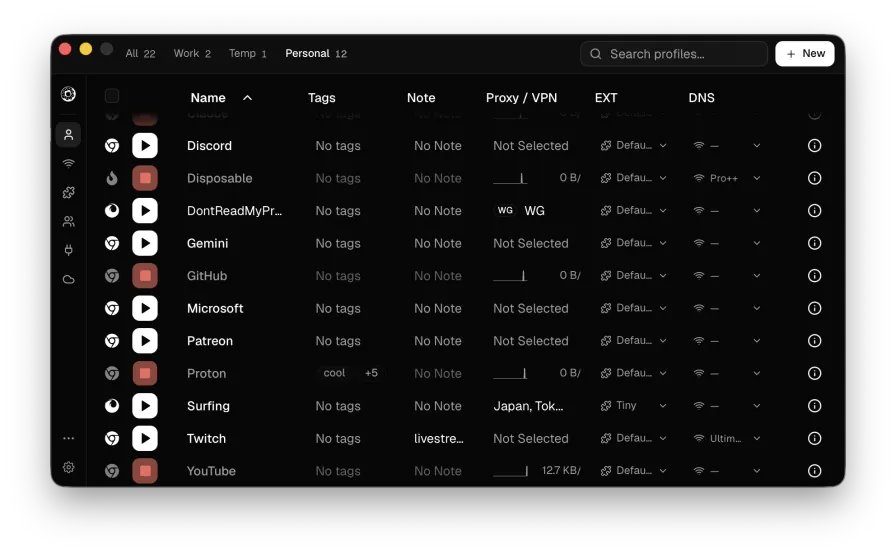This screenshot has height=554, width=896.
Task: Click 'Japan, Tok…' proxy on Surfing row
Action: click(529, 406)
